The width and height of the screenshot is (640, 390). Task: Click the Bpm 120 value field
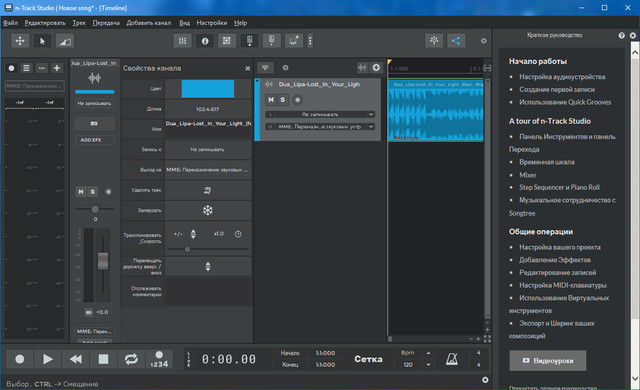tap(408, 365)
